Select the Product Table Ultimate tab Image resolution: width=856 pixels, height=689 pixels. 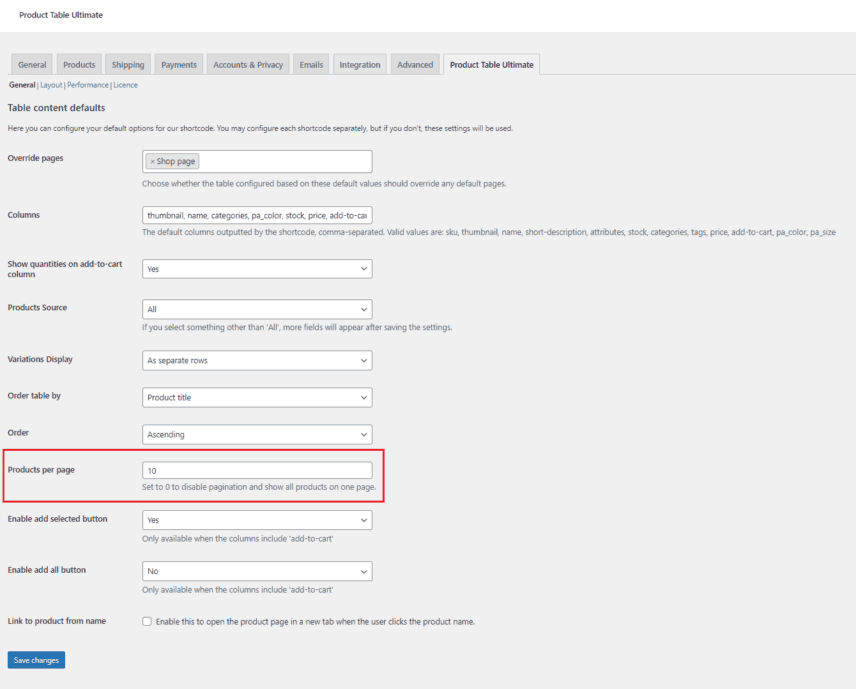pos(489,63)
